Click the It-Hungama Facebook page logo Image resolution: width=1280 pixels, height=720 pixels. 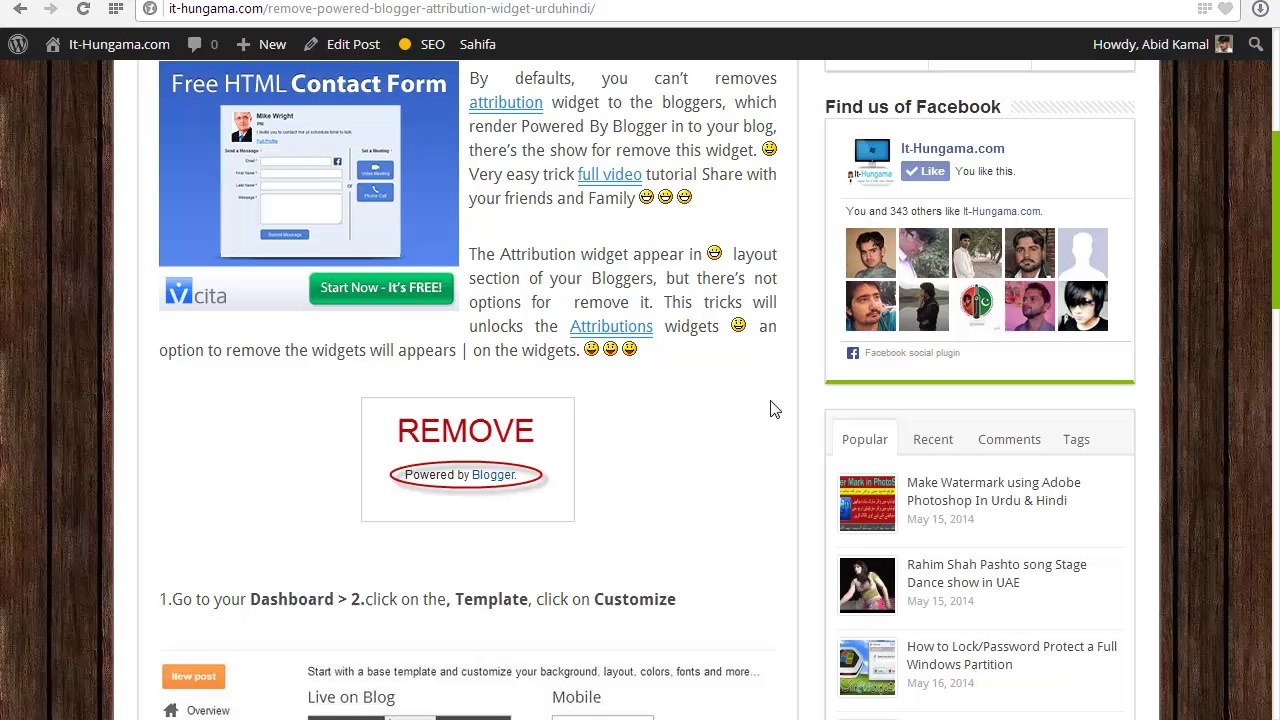coord(871,161)
